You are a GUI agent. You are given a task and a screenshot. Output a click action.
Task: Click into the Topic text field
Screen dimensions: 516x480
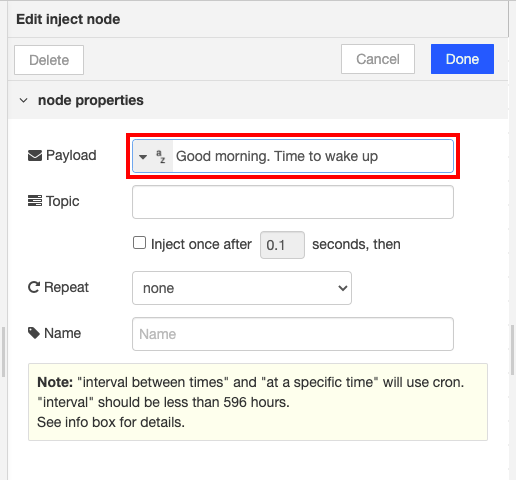293,202
